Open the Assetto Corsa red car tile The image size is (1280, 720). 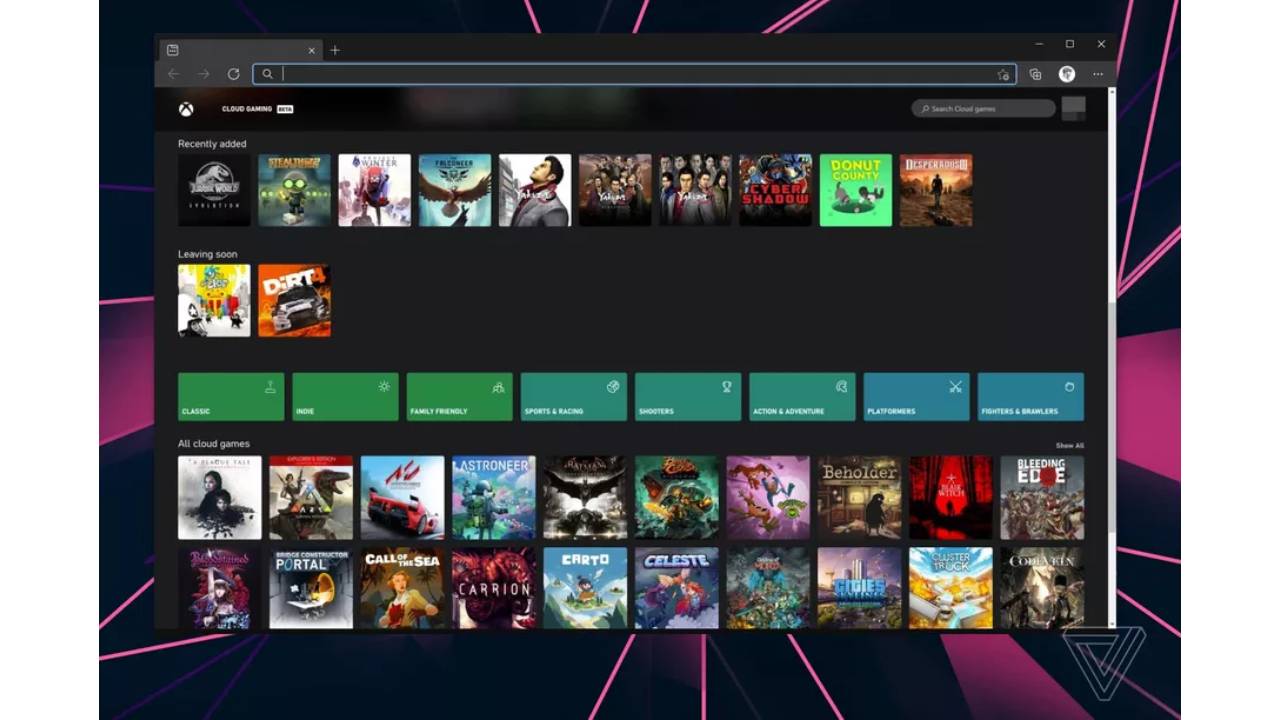pyautogui.click(x=402, y=498)
